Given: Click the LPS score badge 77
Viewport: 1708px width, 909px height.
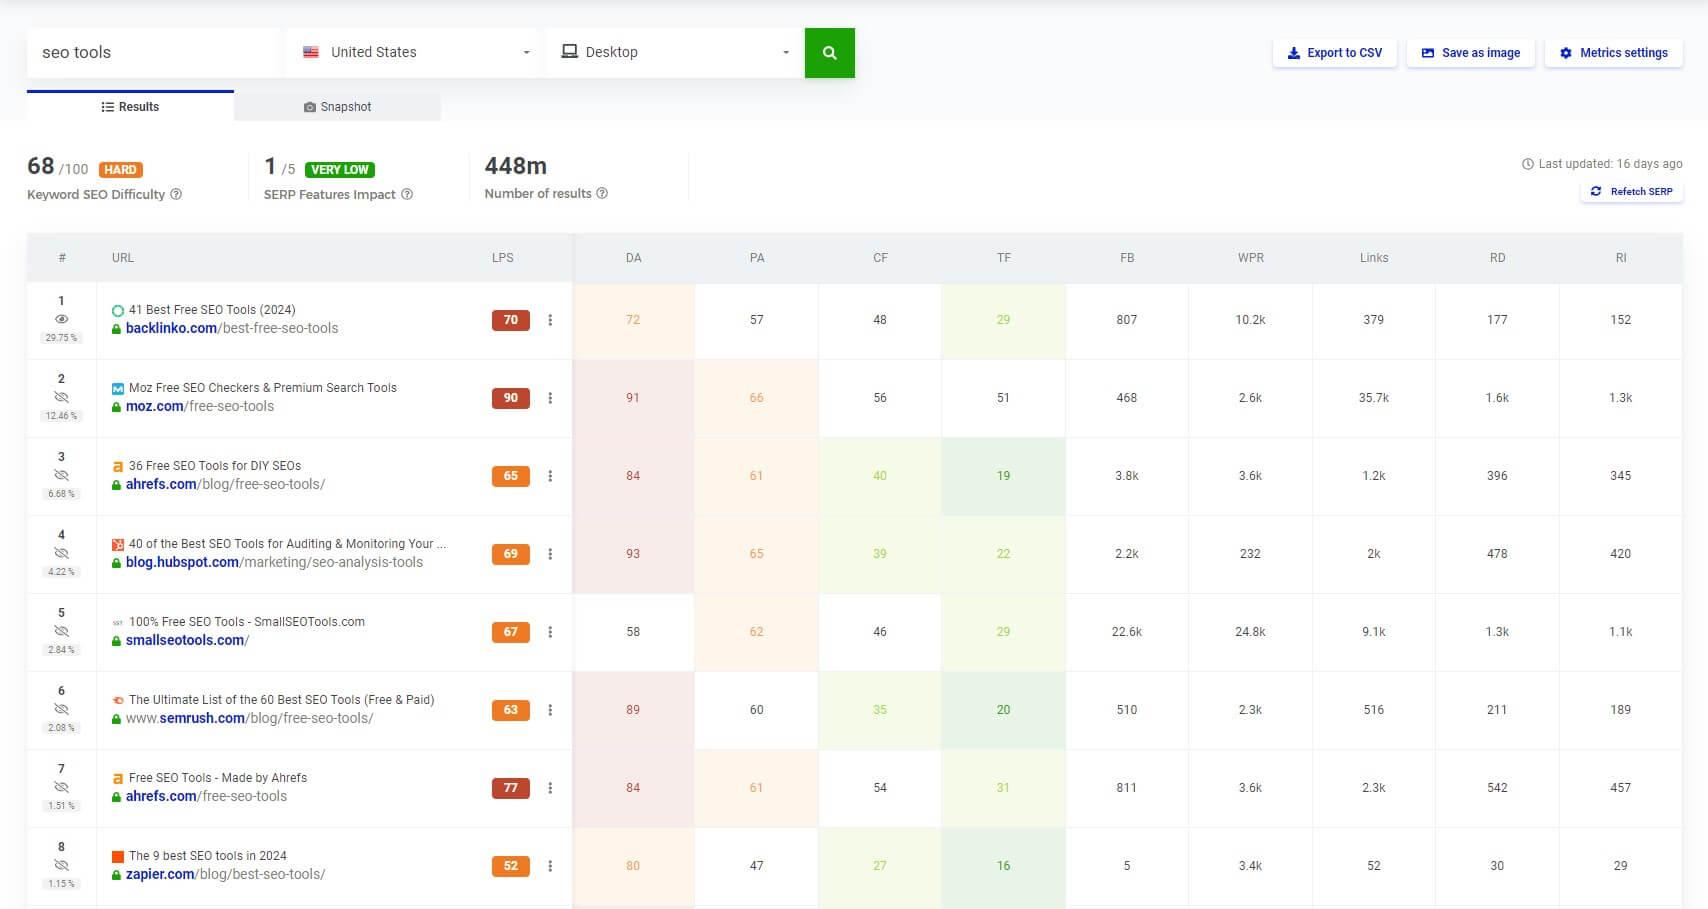Looking at the screenshot, I should pos(510,788).
